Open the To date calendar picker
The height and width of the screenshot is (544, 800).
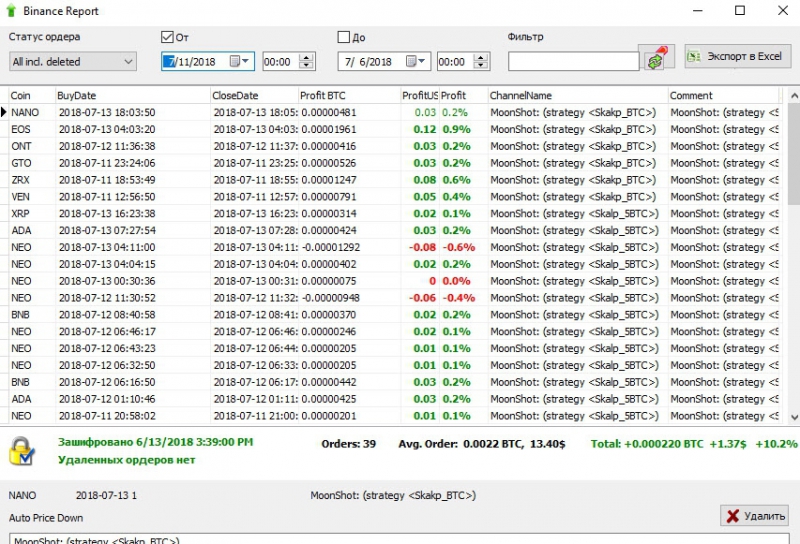click(416, 61)
